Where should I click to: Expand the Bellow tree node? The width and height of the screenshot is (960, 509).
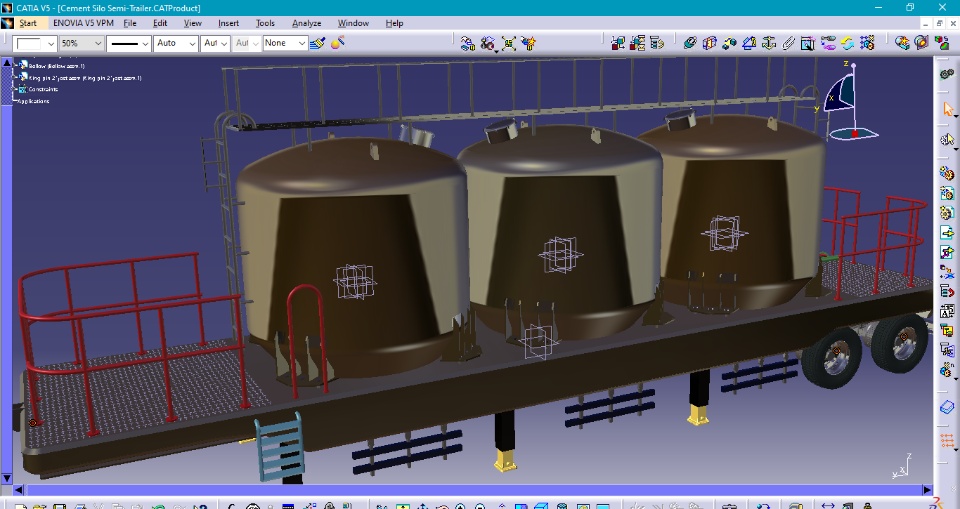[16, 66]
